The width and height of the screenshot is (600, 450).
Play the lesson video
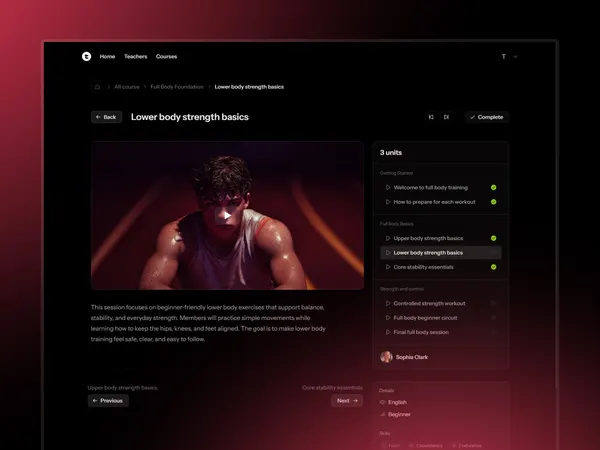point(227,215)
